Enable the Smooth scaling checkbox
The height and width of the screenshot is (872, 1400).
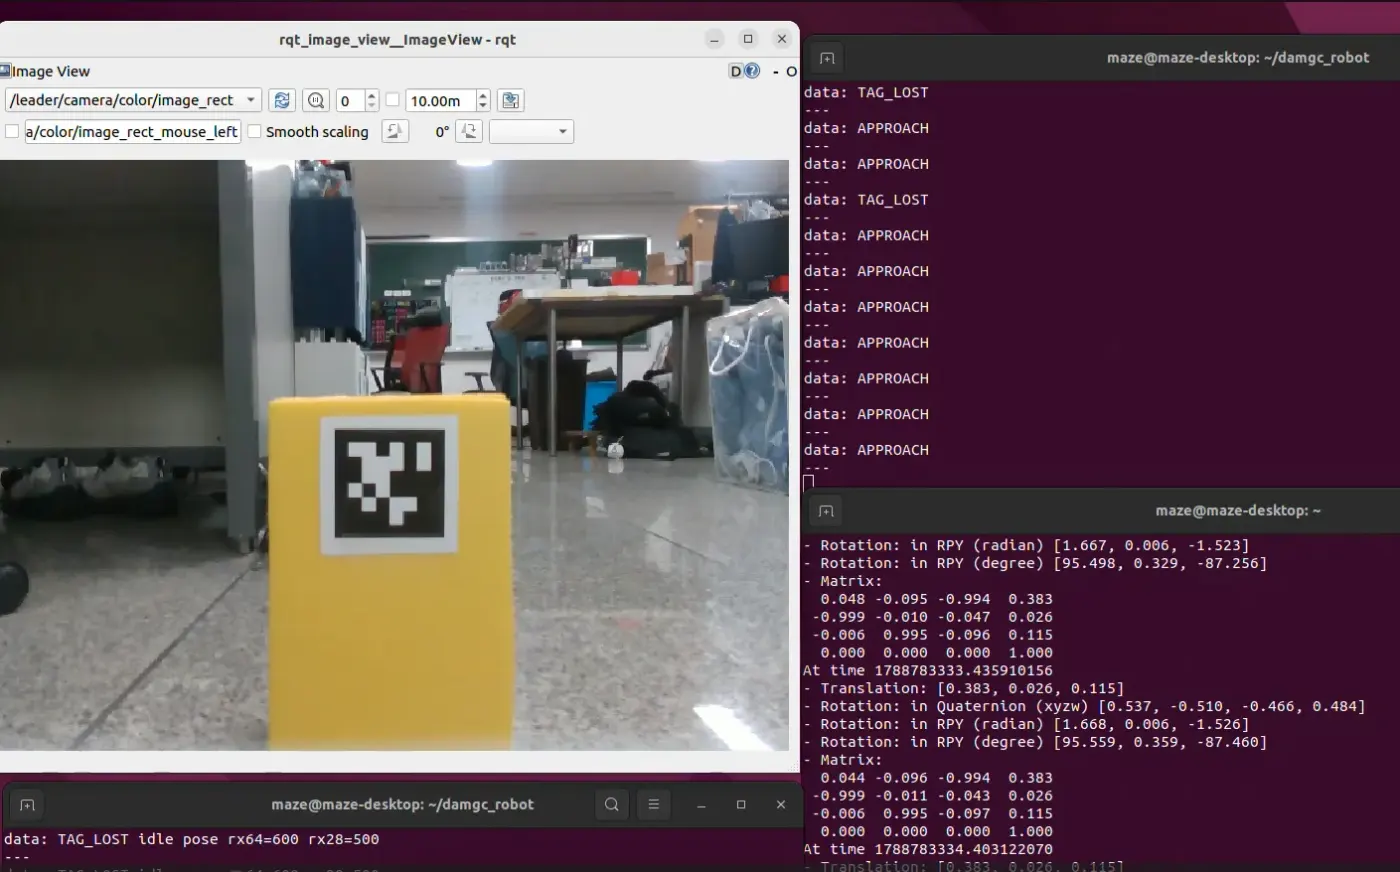click(254, 131)
